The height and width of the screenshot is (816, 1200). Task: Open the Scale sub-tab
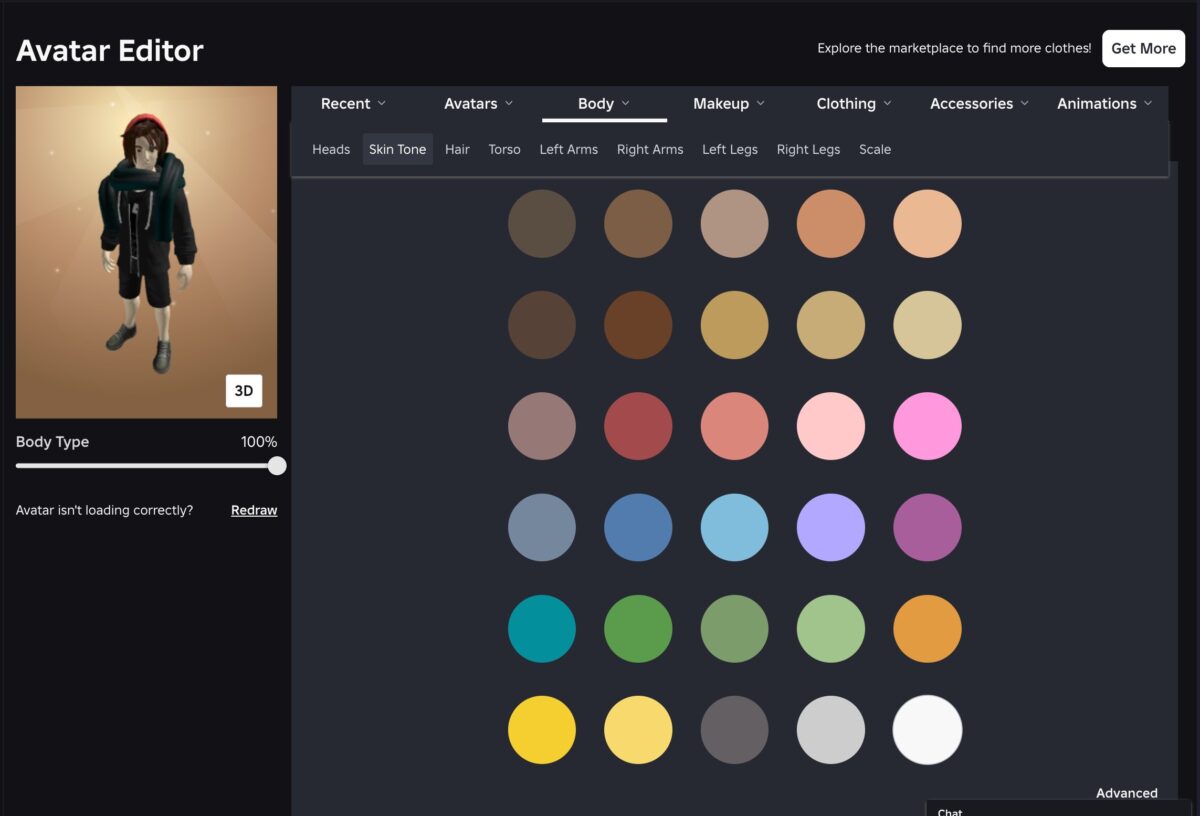pyautogui.click(x=875, y=149)
